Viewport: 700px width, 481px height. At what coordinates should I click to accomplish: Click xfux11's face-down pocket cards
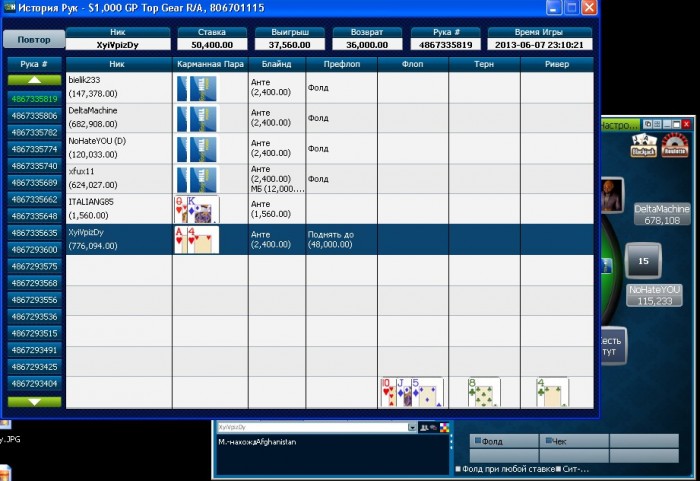point(197,179)
